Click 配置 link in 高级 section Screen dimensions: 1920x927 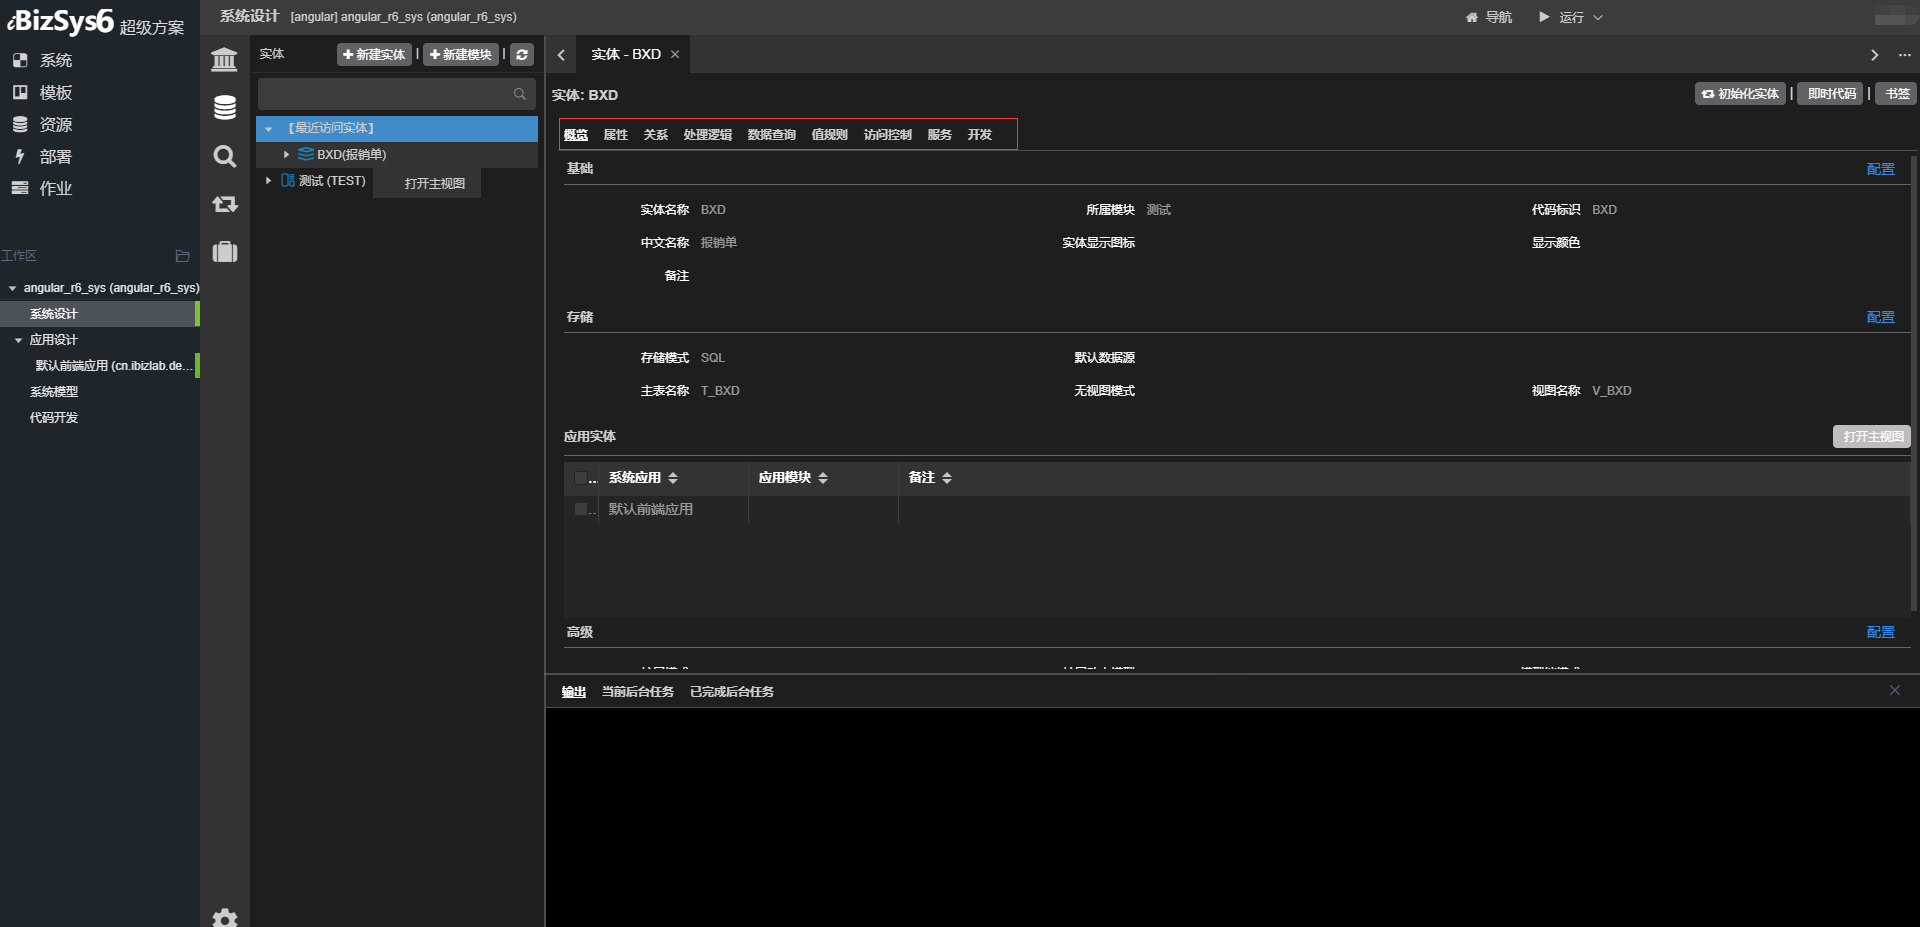tap(1880, 632)
